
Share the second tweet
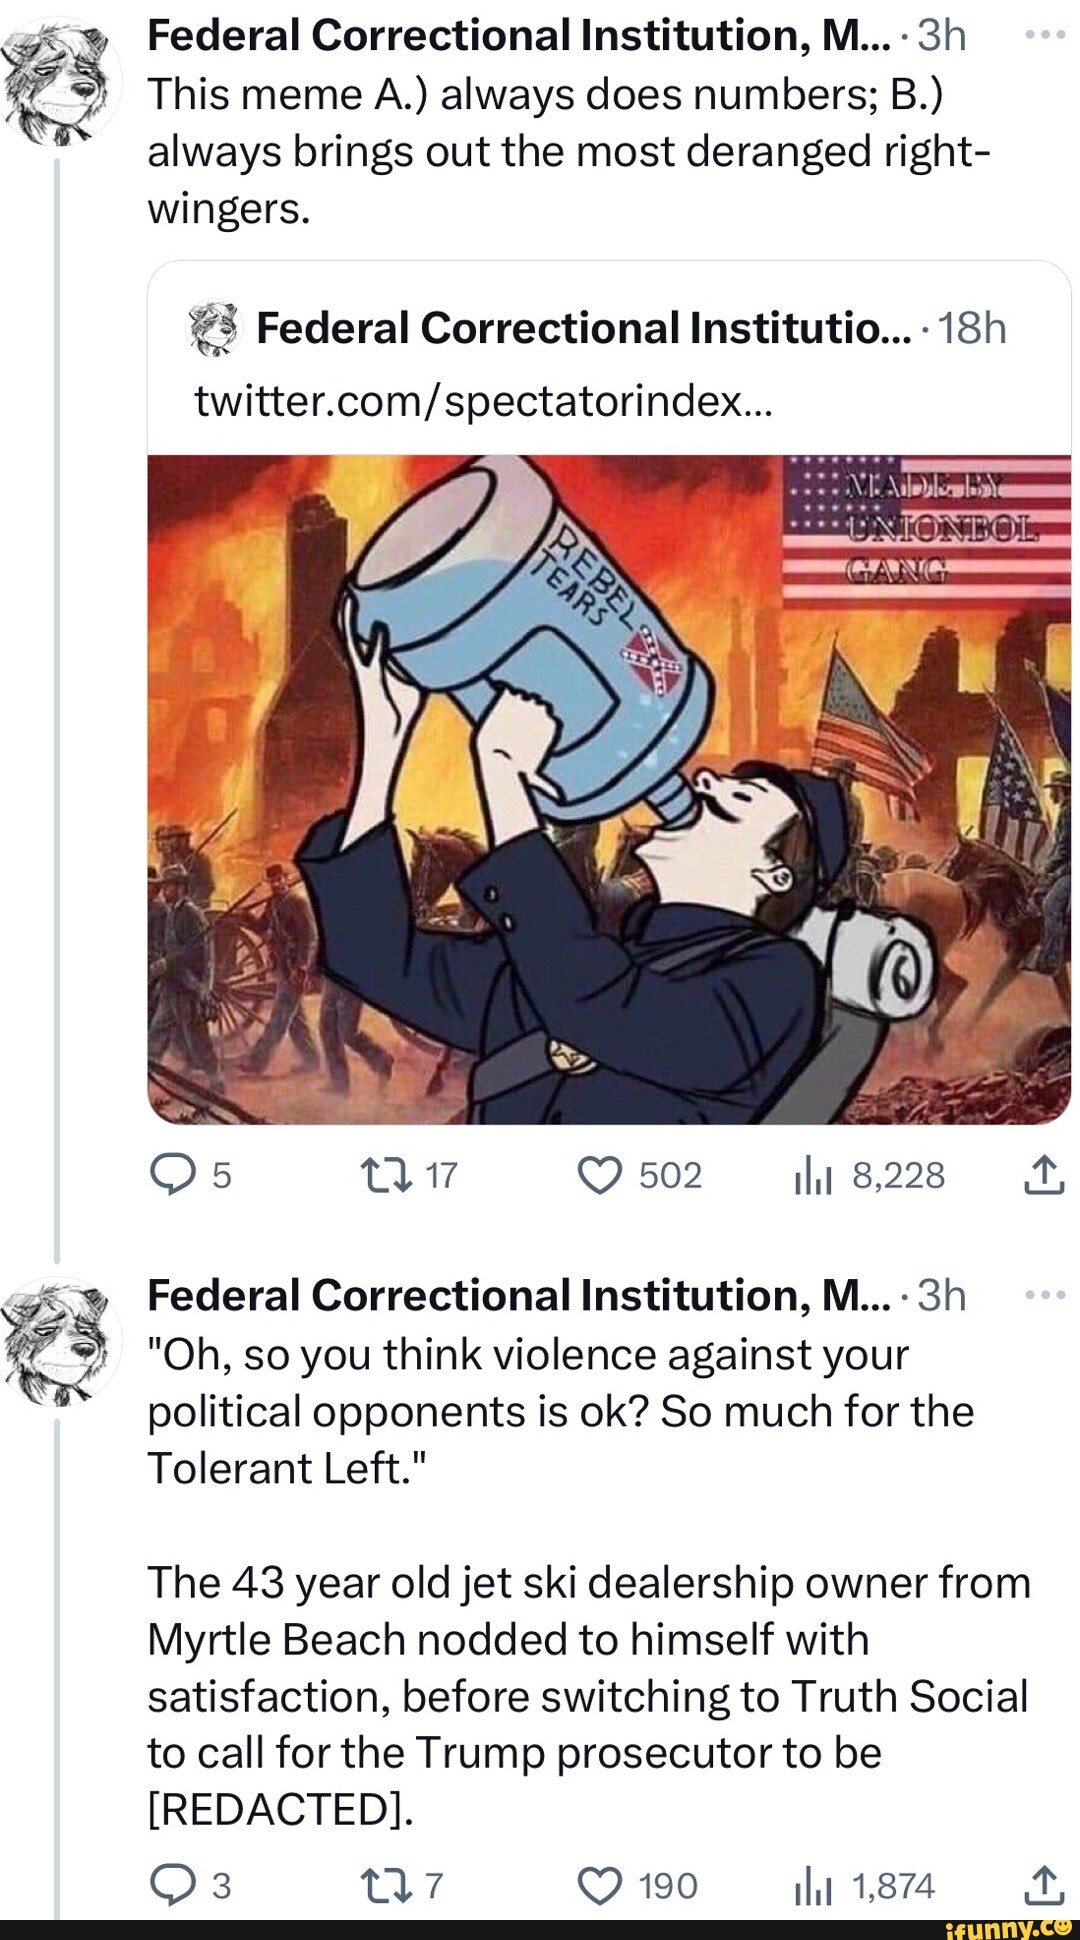tap(1044, 1885)
